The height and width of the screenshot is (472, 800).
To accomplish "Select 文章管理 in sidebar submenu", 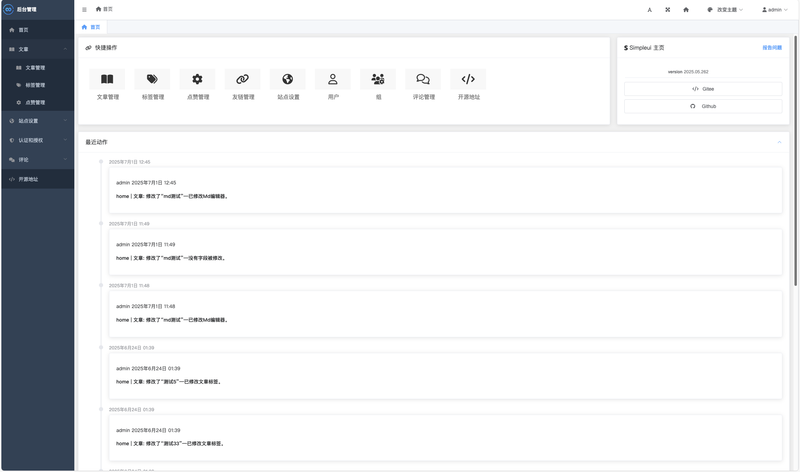I will 38,68.
